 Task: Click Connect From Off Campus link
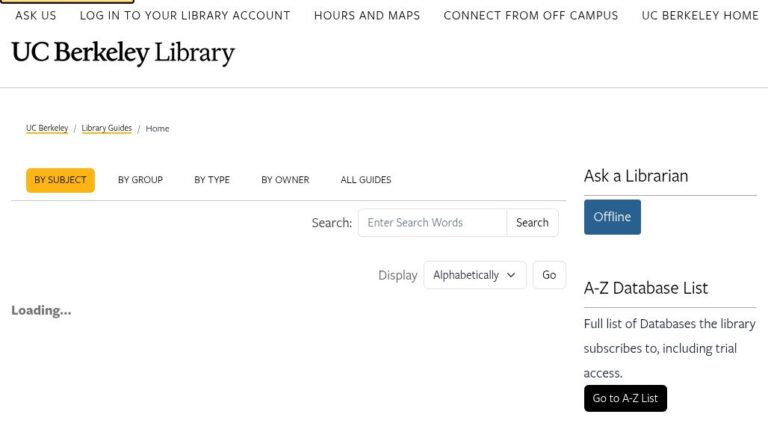coord(530,16)
